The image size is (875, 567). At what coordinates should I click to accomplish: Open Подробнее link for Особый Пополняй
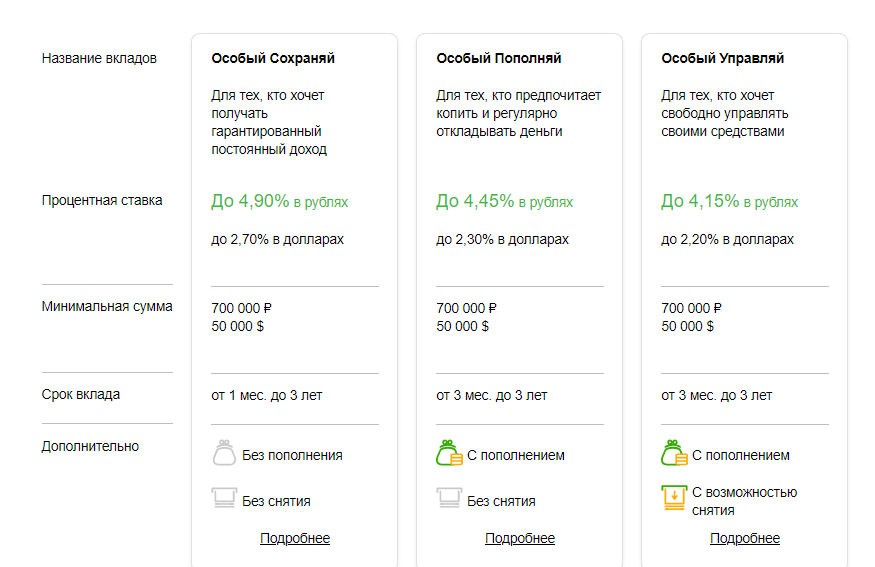[x=520, y=538]
